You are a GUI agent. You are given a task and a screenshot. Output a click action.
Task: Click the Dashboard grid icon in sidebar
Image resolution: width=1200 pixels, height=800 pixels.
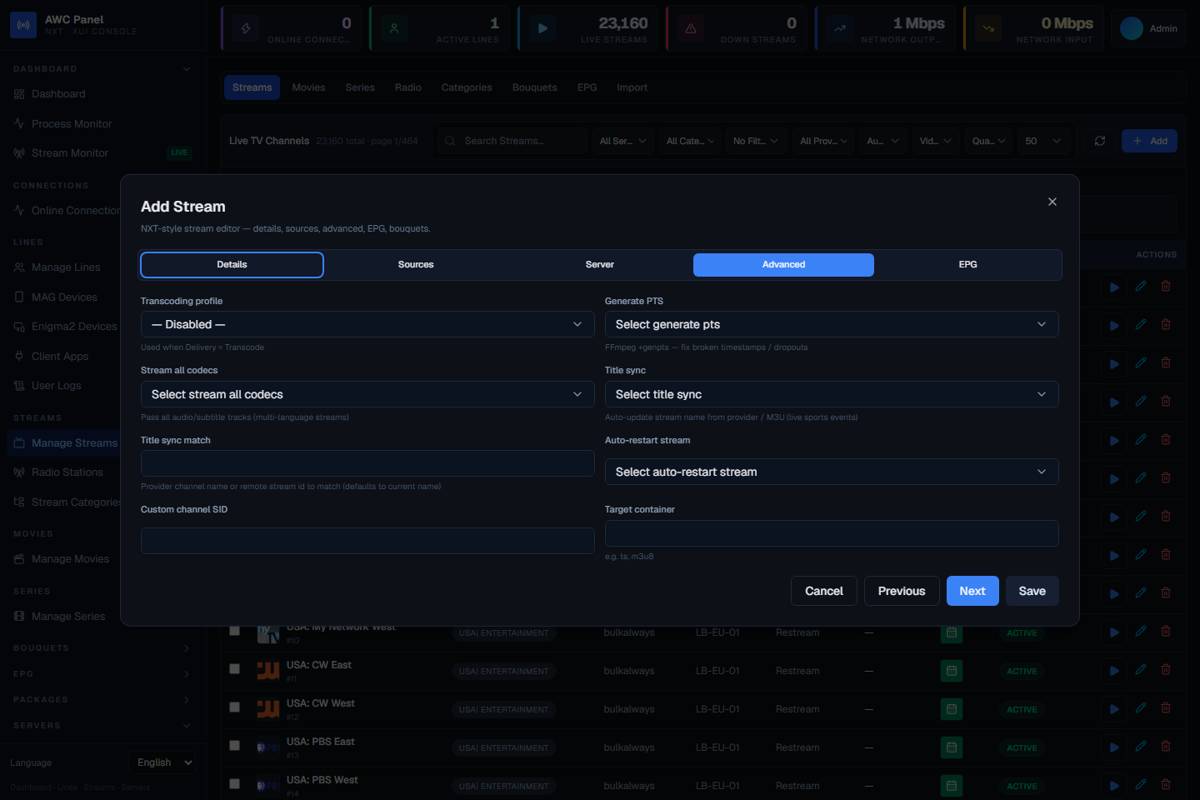pyautogui.click(x=19, y=94)
